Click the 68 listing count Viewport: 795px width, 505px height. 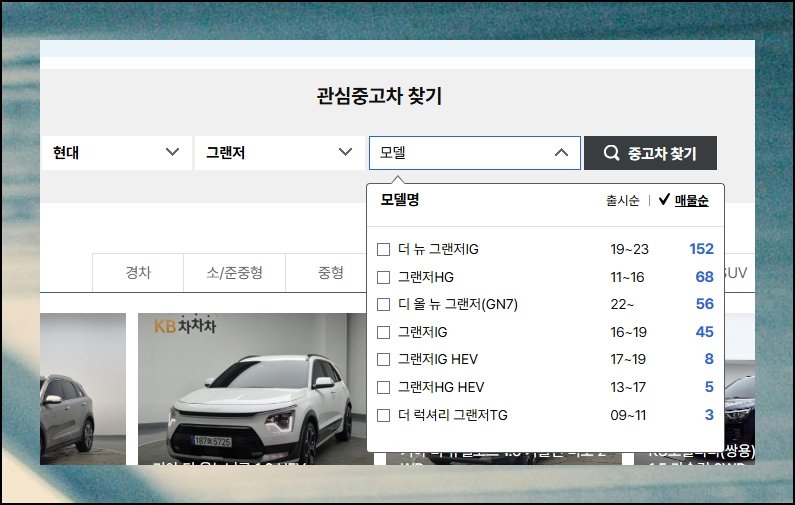tap(704, 277)
